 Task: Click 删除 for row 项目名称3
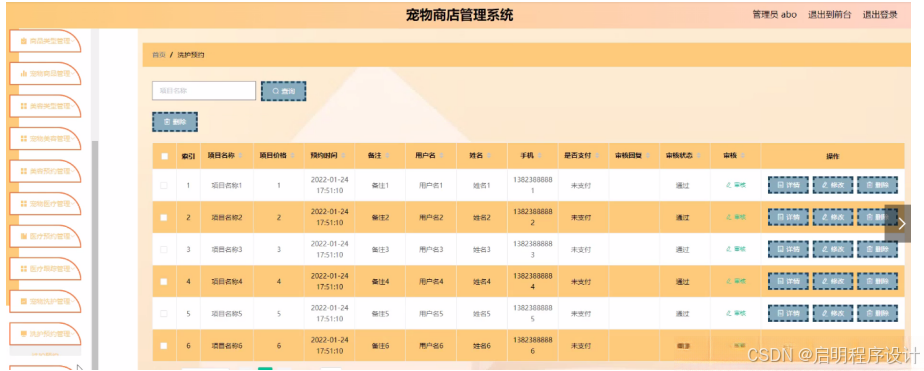(x=877, y=249)
